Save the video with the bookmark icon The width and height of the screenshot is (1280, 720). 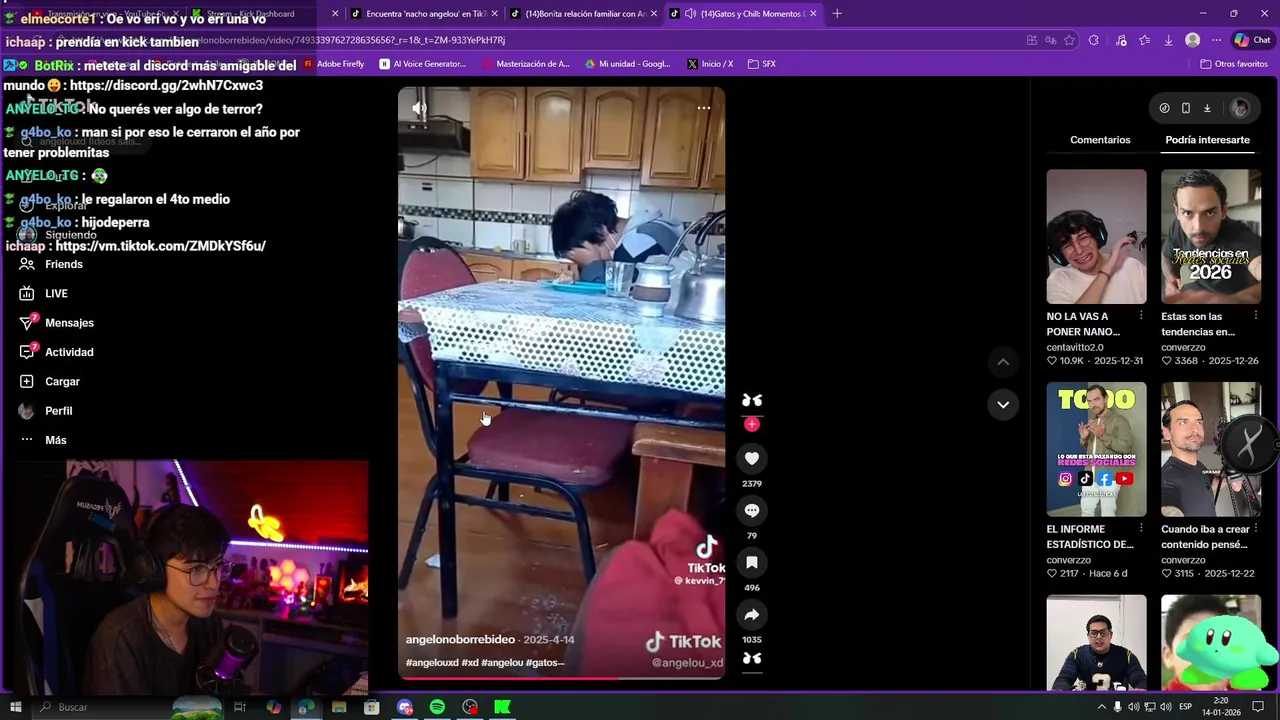[752, 562]
